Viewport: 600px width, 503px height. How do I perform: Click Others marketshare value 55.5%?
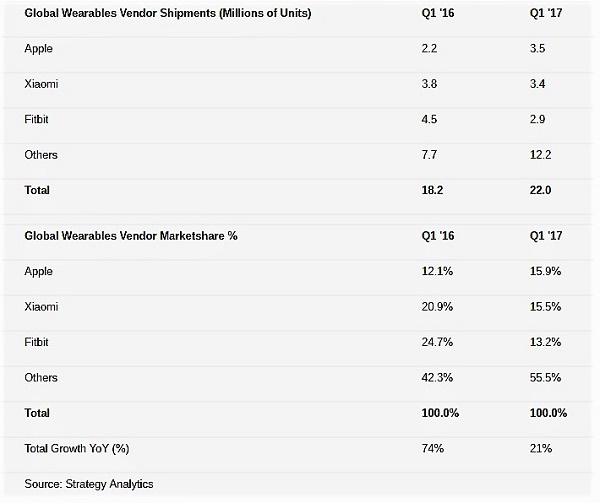coord(546,378)
